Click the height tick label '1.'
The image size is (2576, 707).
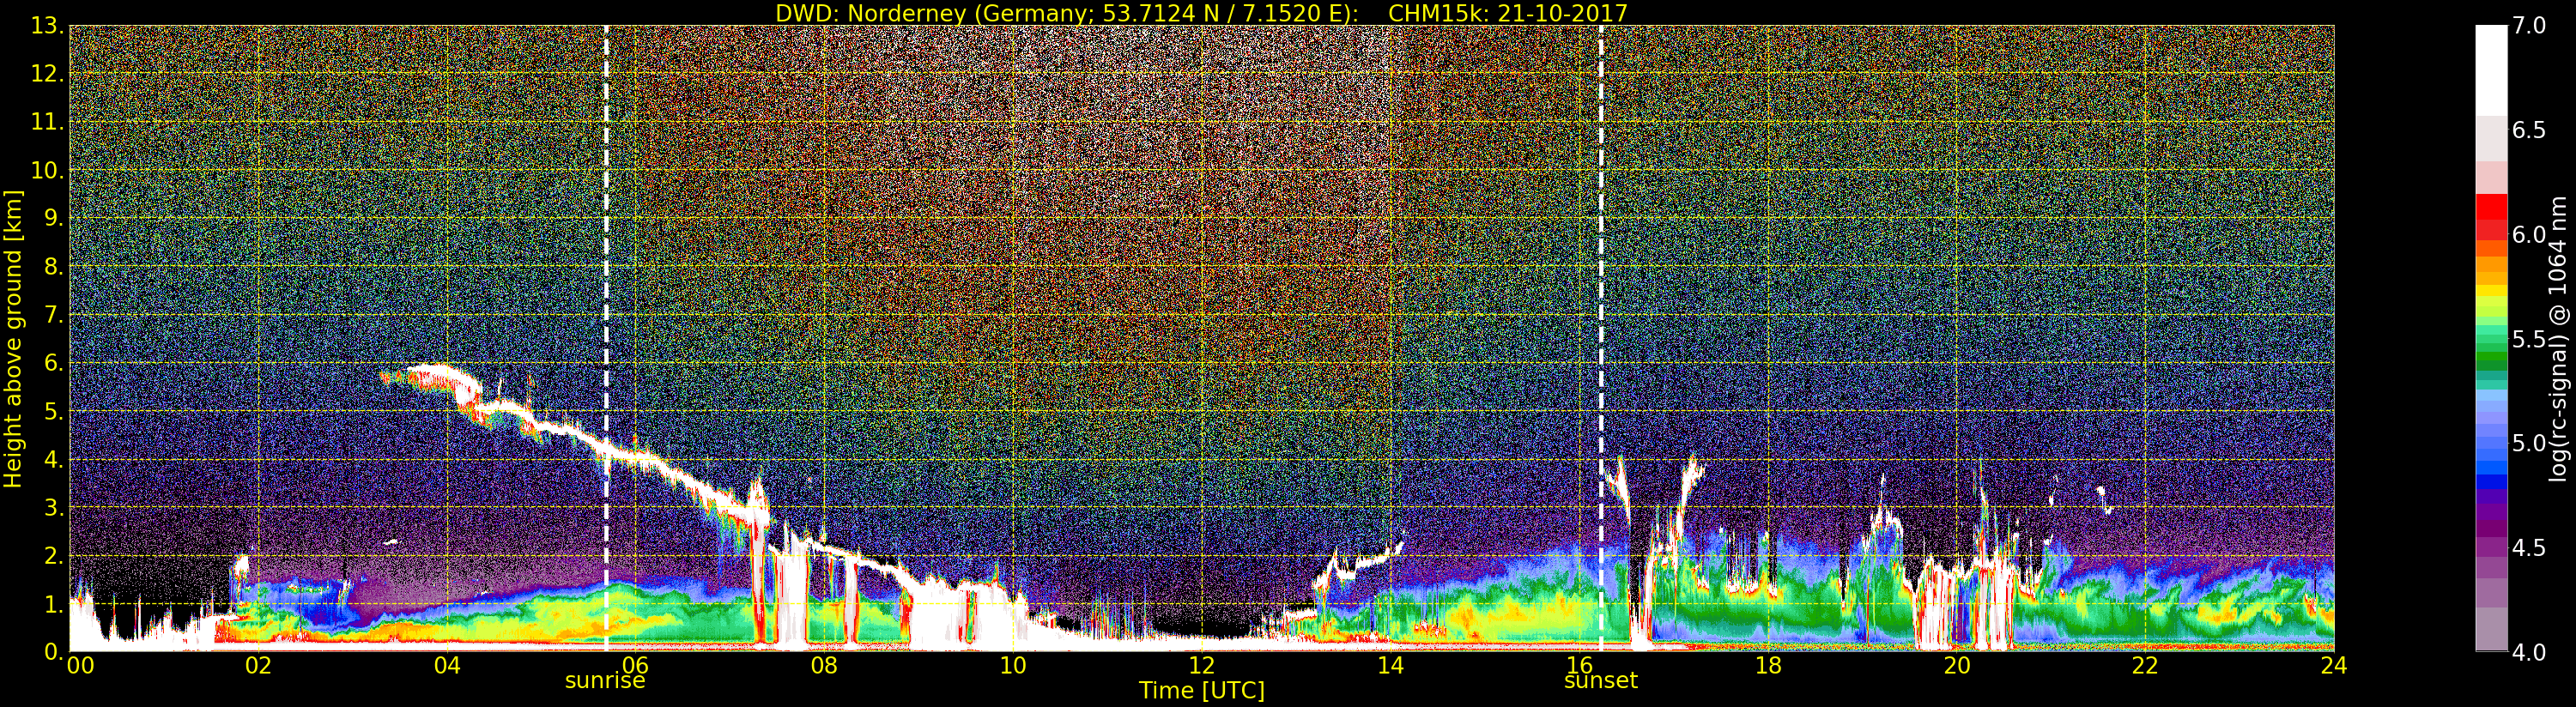pos(54,604)
